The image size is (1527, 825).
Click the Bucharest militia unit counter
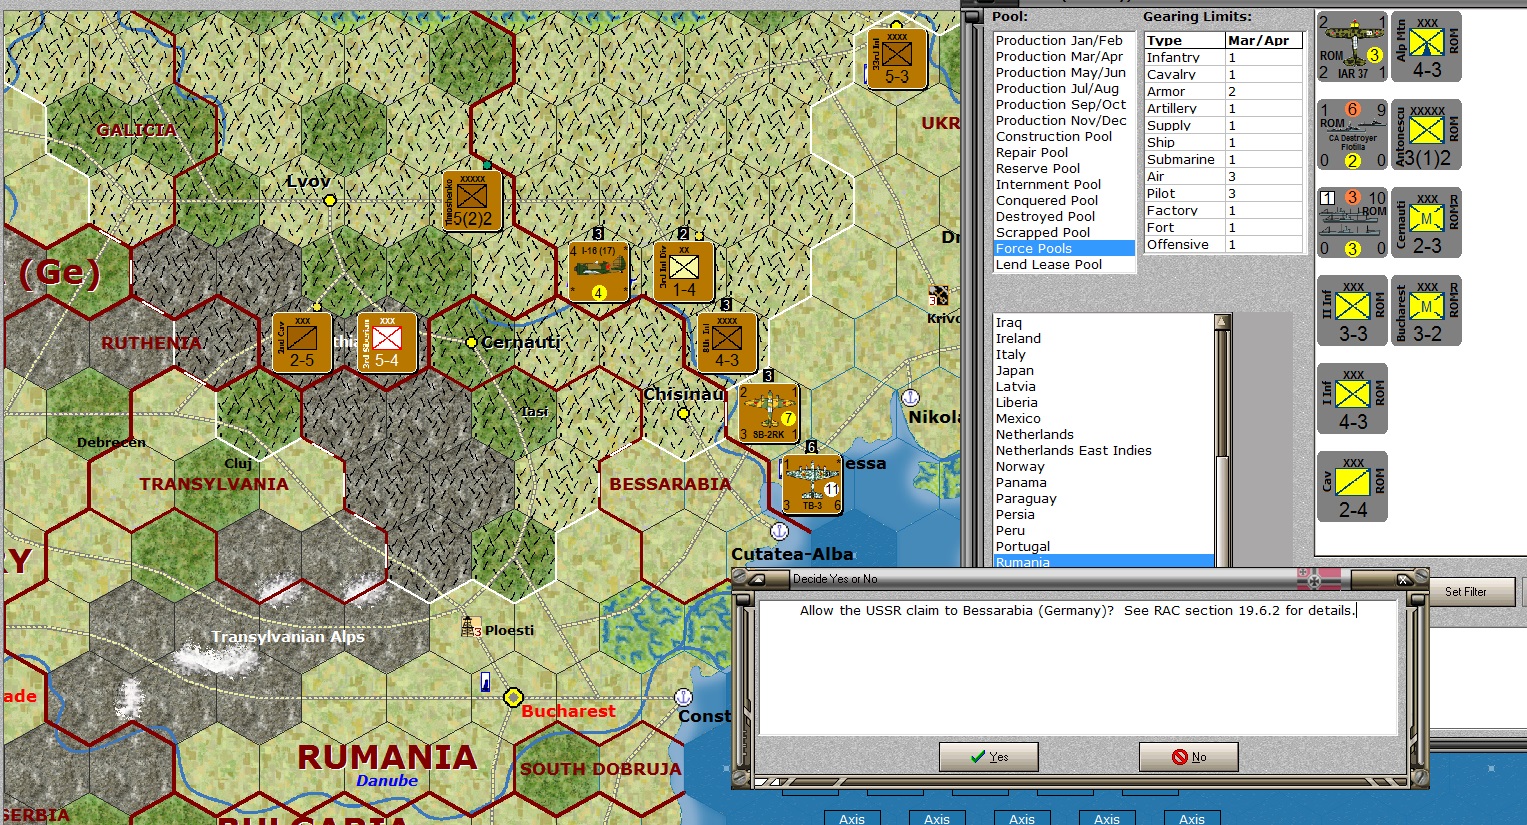[x=1426, y=311]
